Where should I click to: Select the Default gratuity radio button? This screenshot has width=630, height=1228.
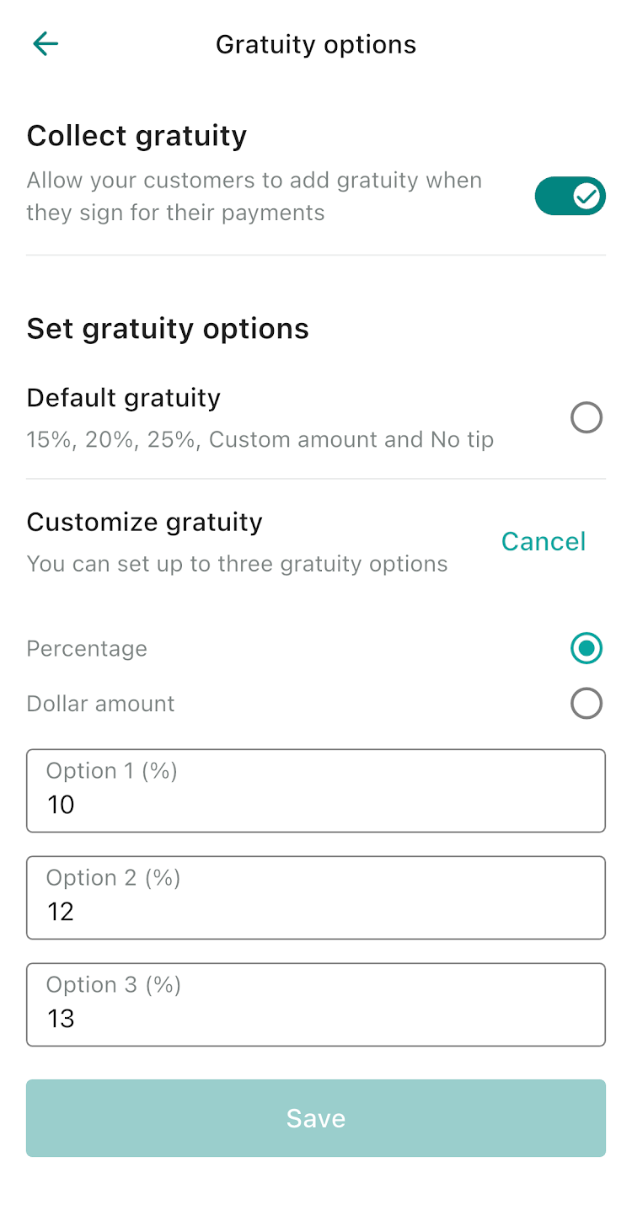pos(586,418)
